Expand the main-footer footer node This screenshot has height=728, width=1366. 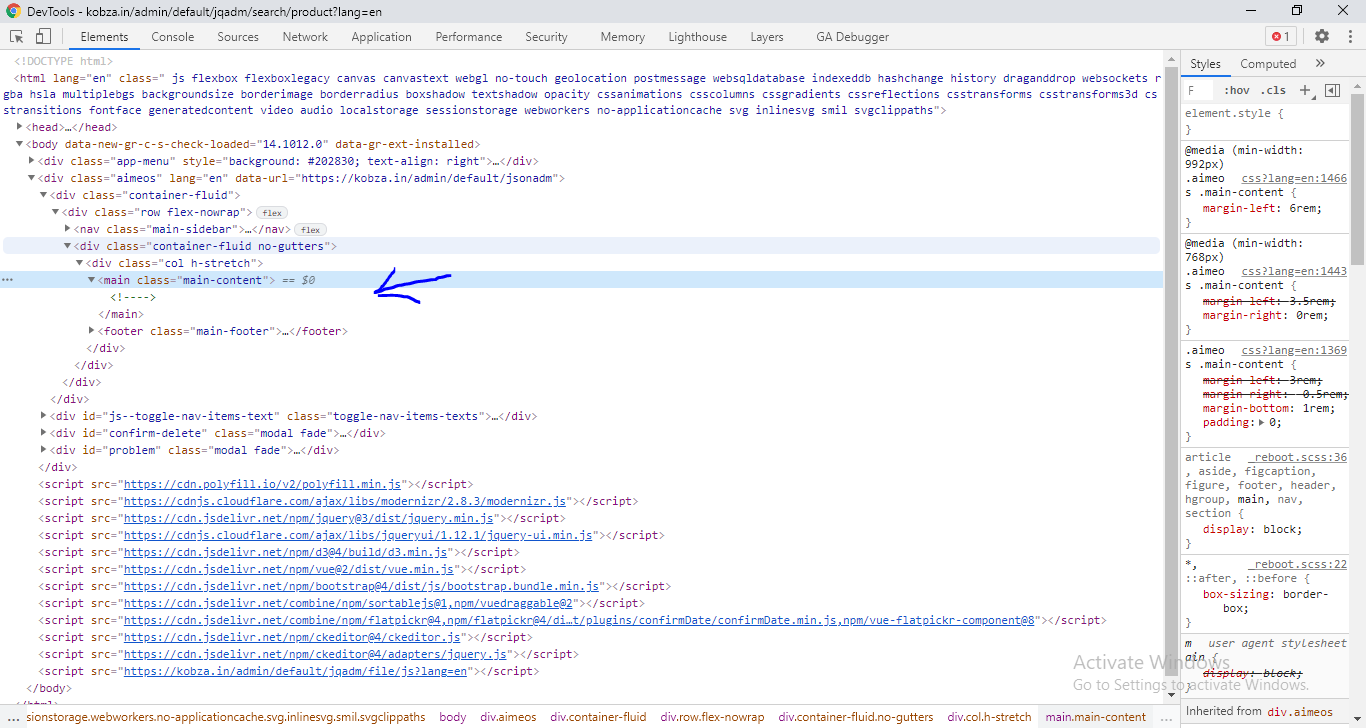tap(92, 331)
